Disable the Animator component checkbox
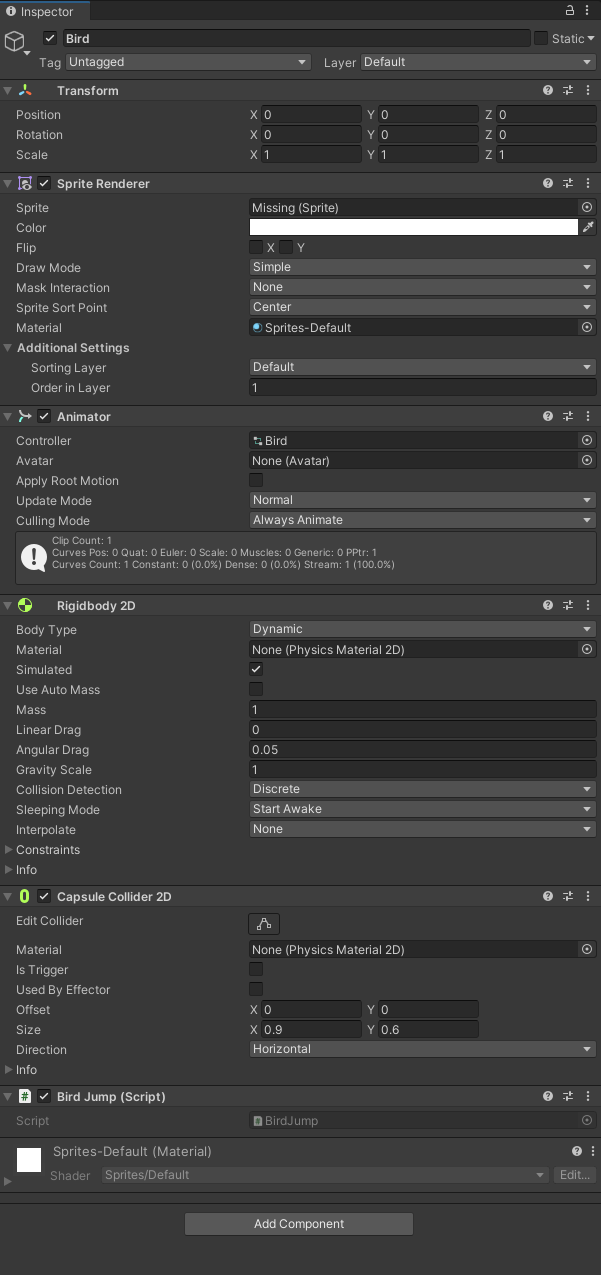This screenshot has width=601, height=1275. tap(44, 416)
